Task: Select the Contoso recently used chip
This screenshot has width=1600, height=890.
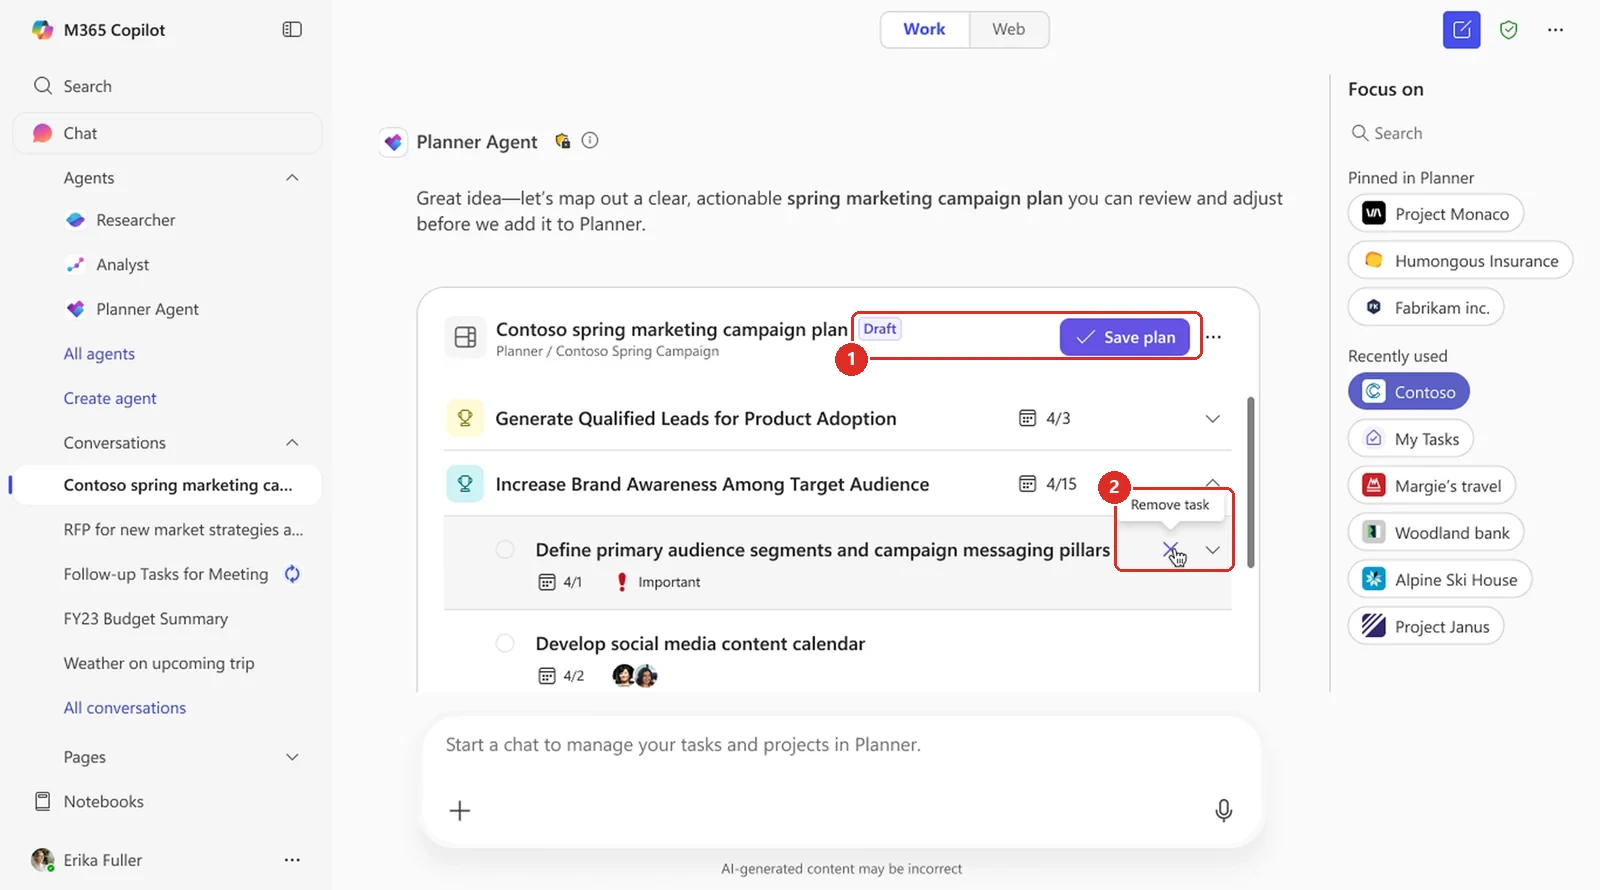Action: coord(1409,392)
